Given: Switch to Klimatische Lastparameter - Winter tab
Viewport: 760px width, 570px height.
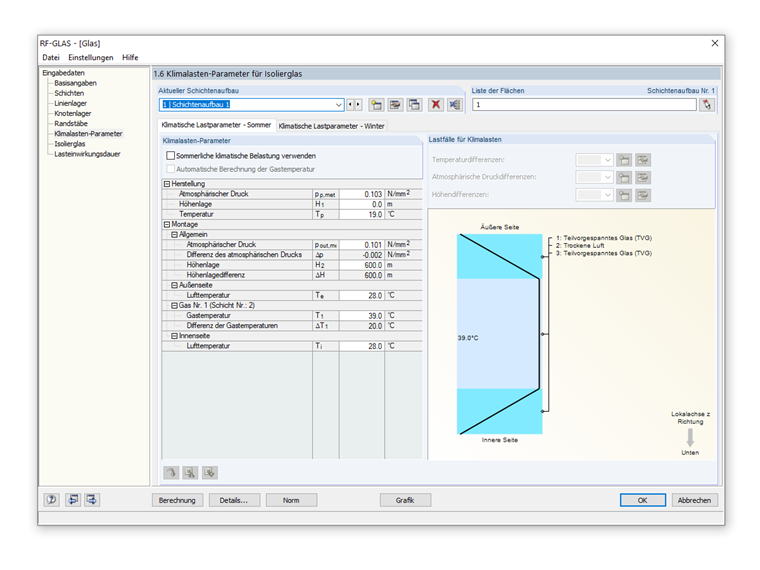Looking at the screenshot, I should coord(332,126).
